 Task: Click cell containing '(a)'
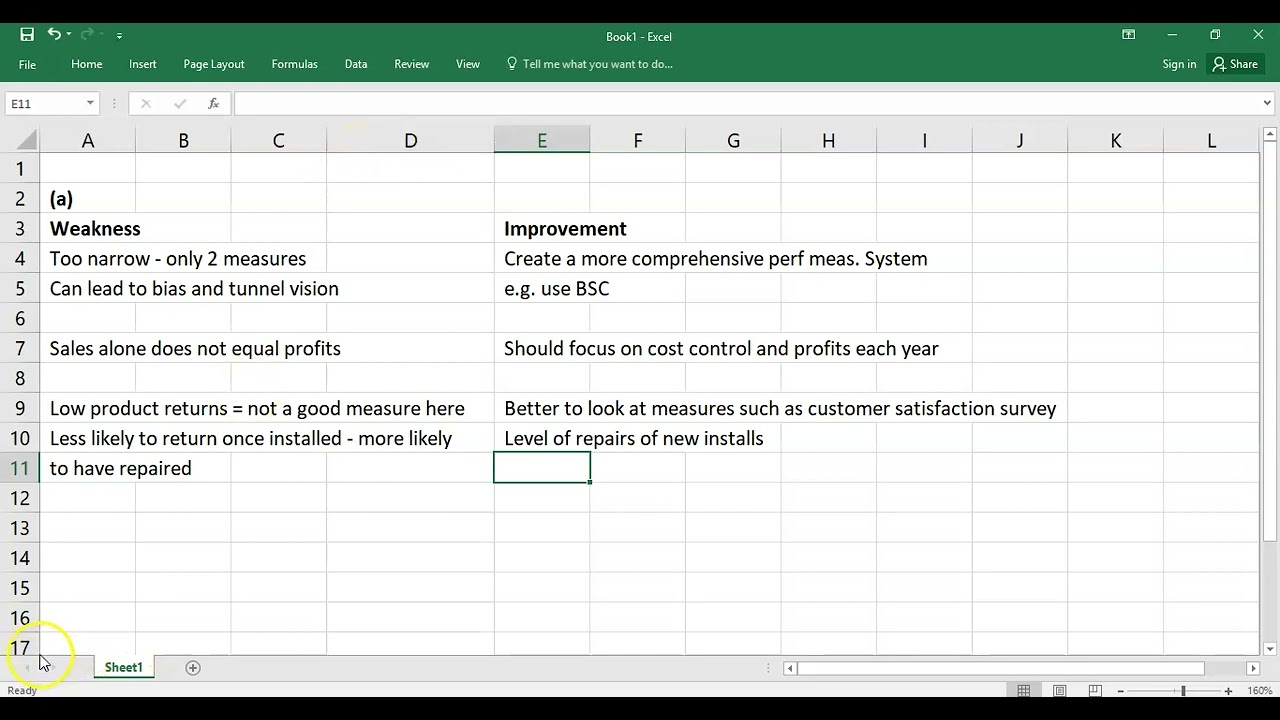[88, 198]
